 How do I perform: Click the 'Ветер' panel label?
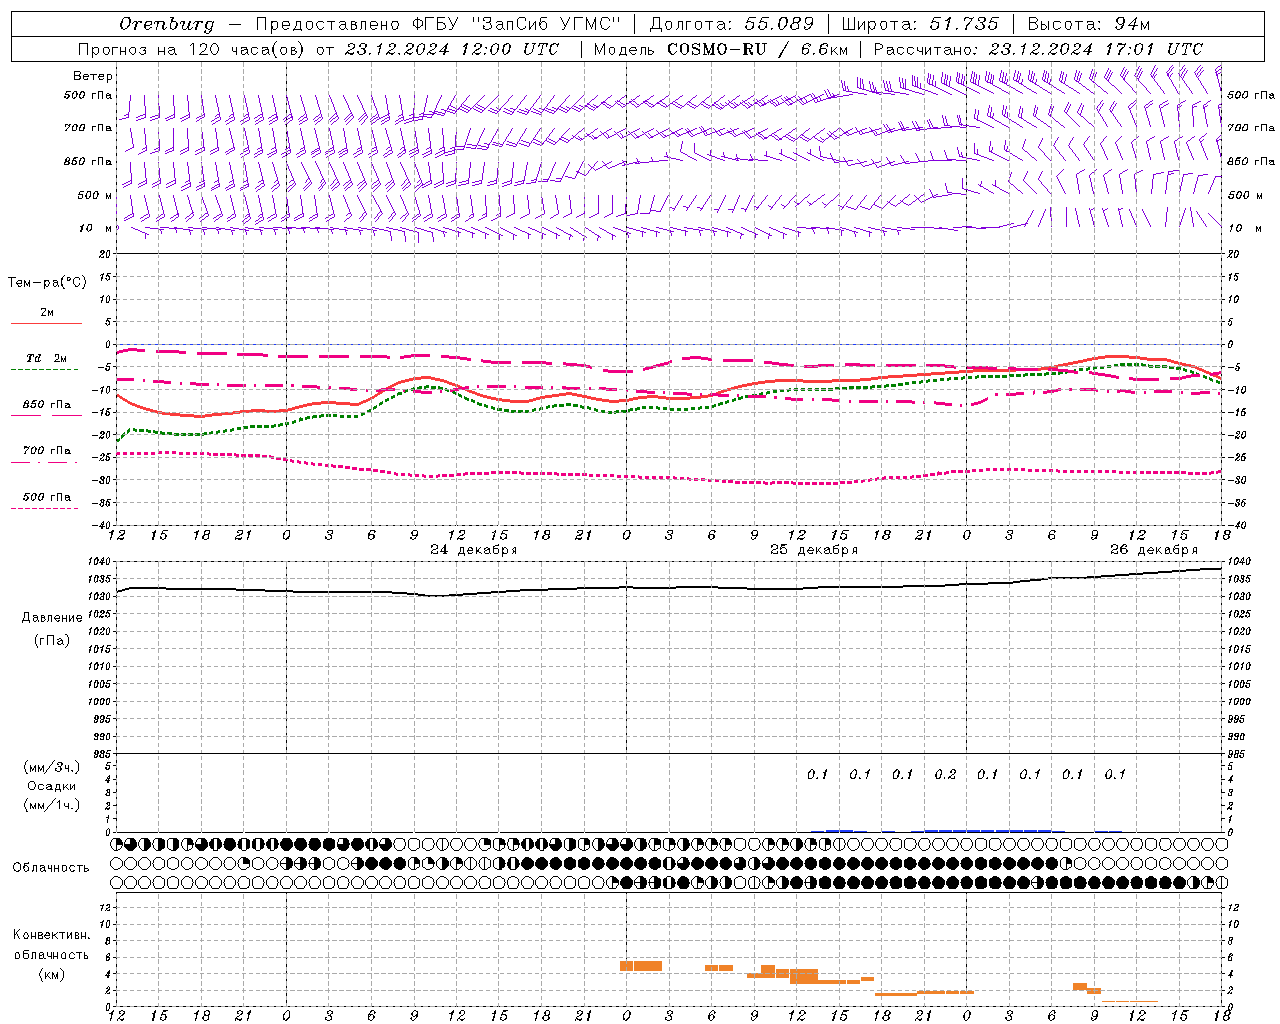tap(93, 76)
